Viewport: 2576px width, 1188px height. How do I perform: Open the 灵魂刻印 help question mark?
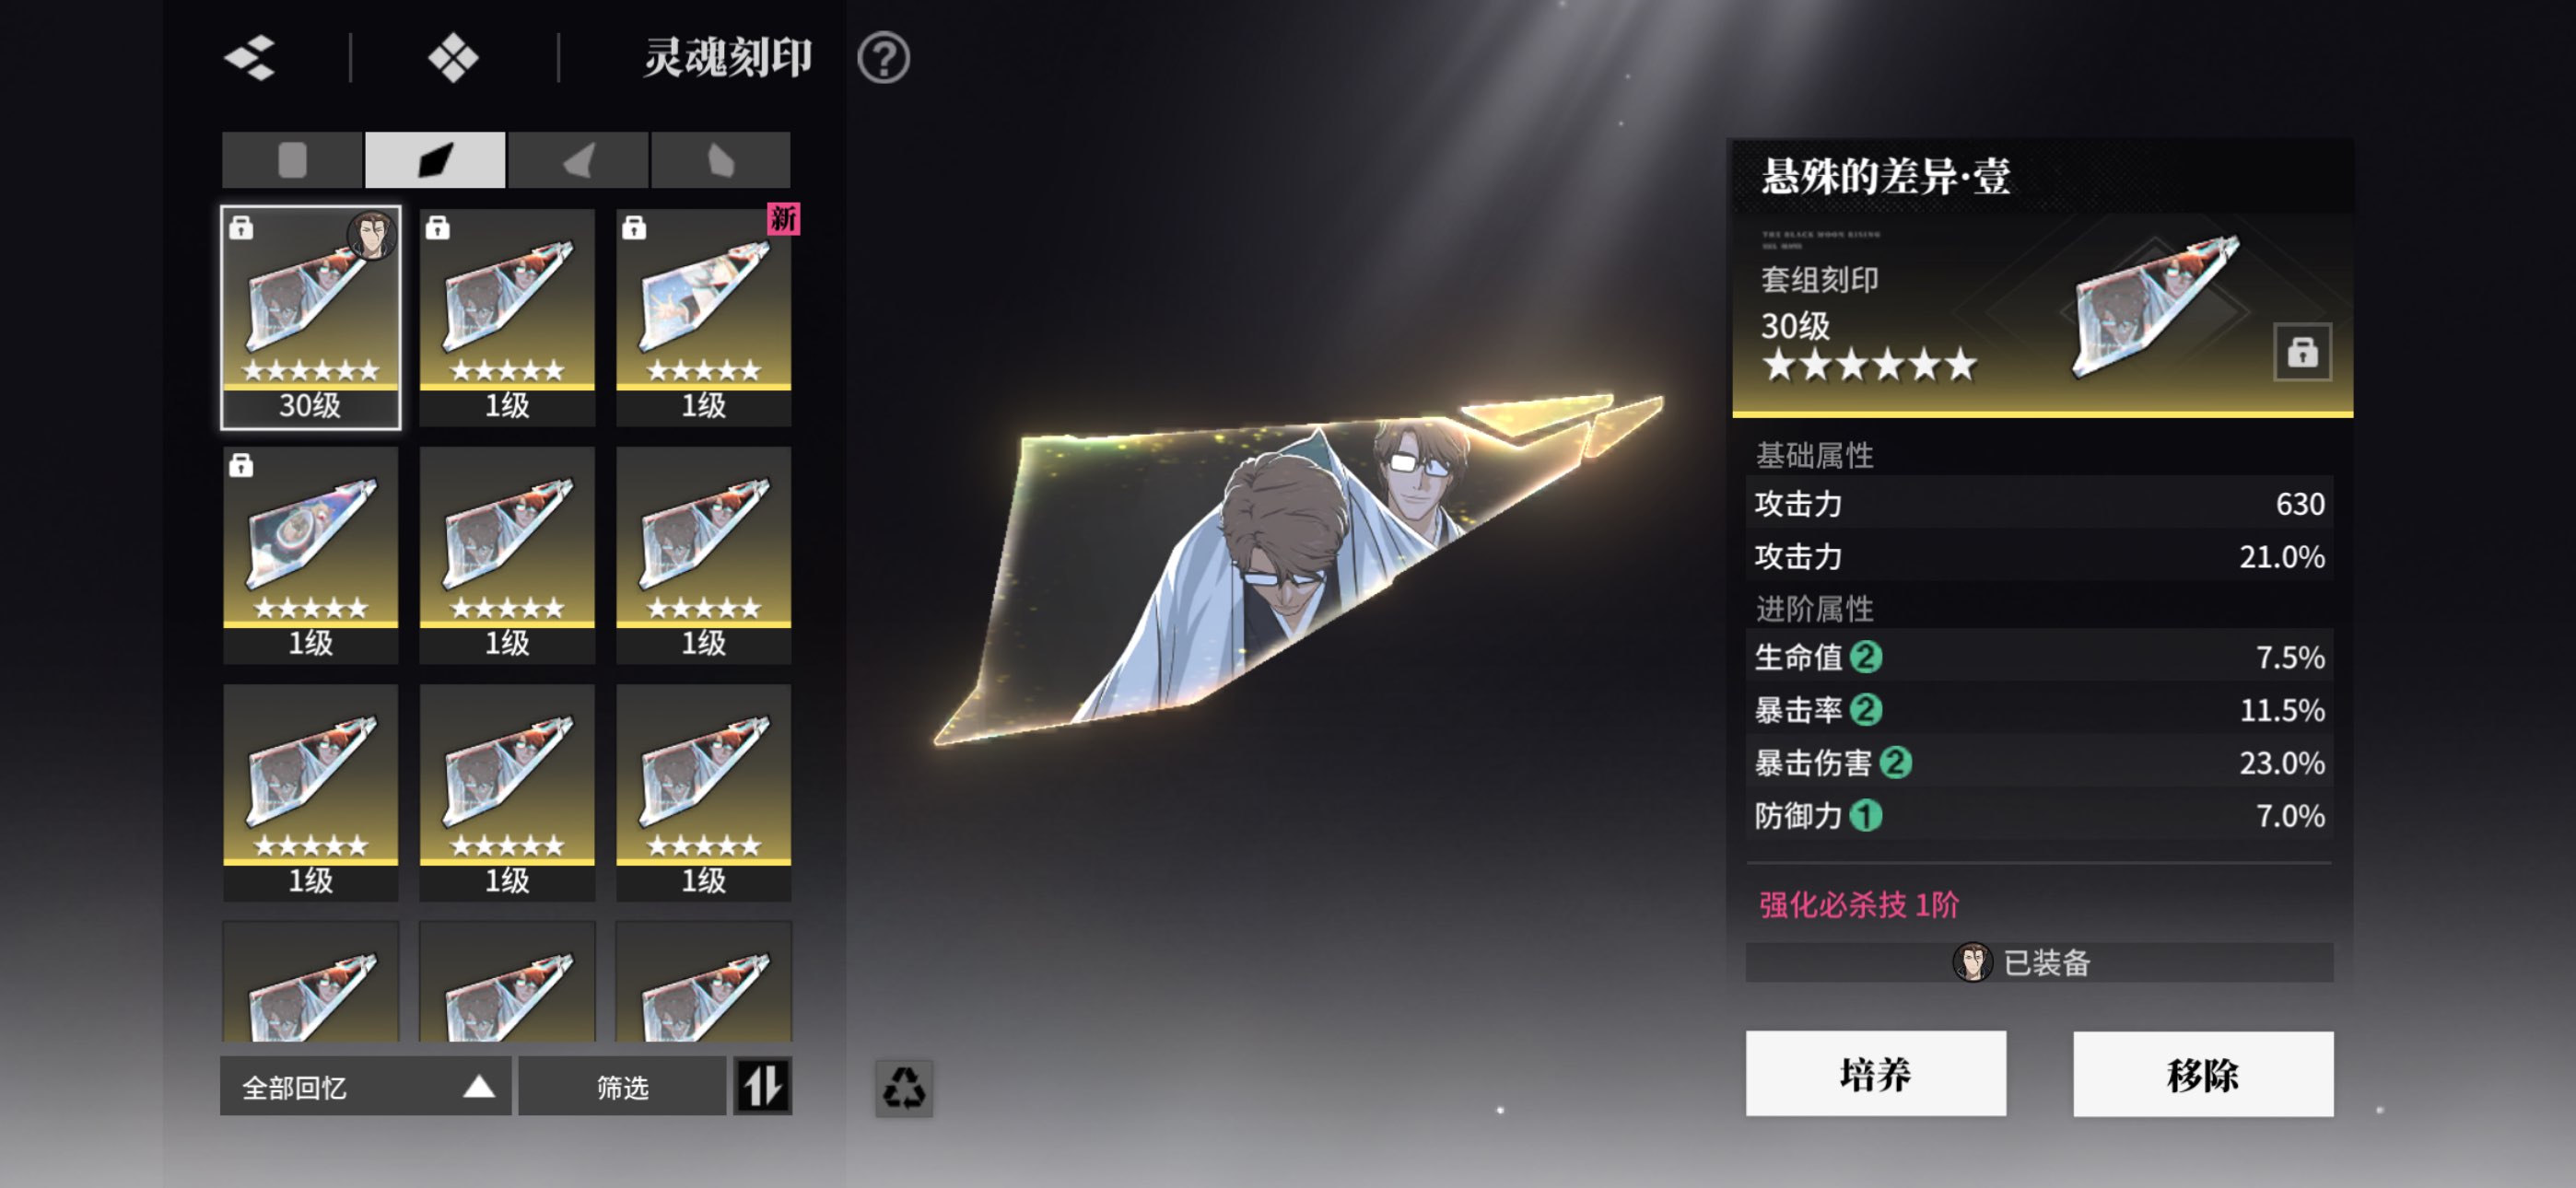(x=883, y=58)
